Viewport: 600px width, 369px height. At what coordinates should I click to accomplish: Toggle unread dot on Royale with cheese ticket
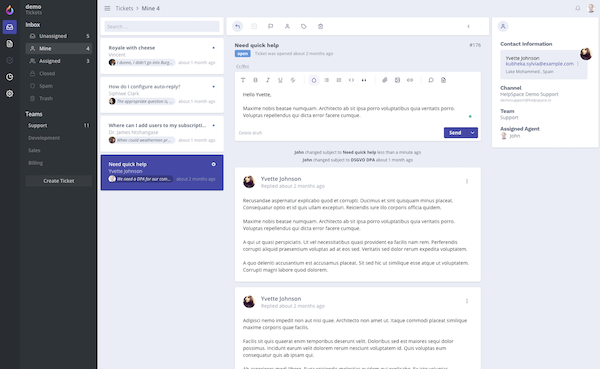tap(214, 48)
